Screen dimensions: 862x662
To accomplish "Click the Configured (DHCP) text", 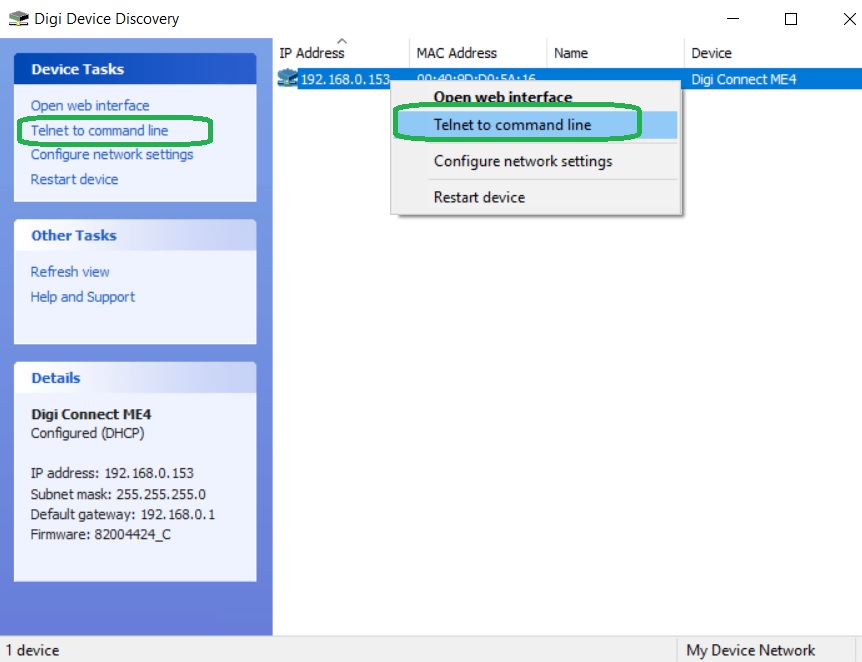I will [87, 433].
